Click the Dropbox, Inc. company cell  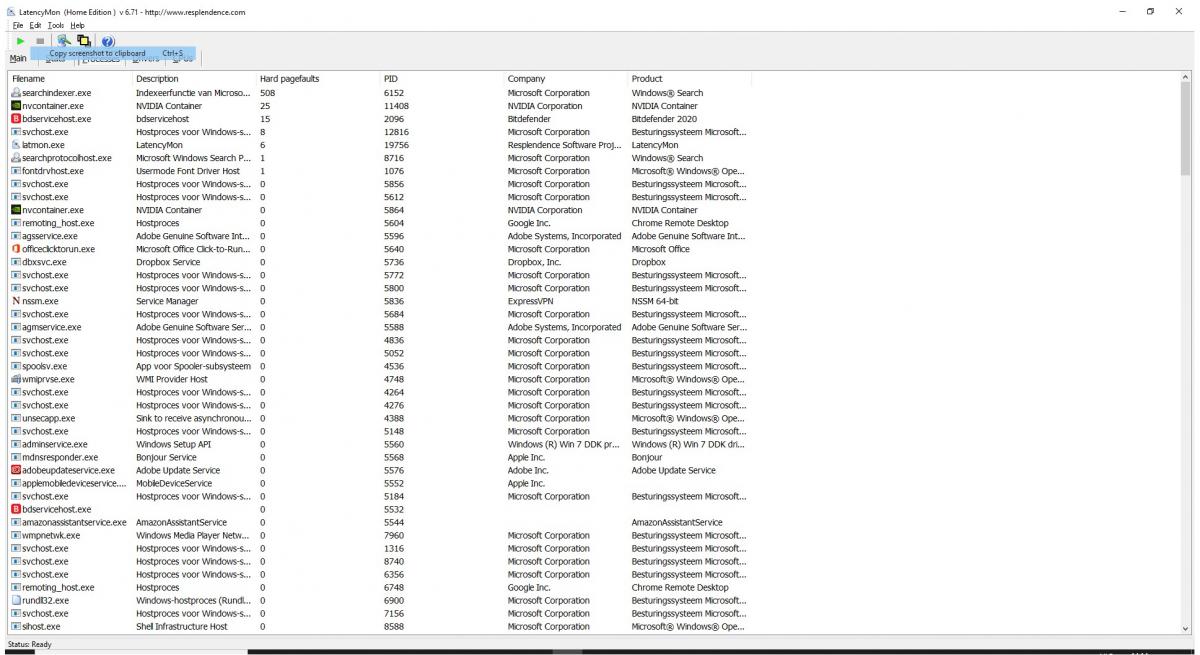click(x=534, y=262)
